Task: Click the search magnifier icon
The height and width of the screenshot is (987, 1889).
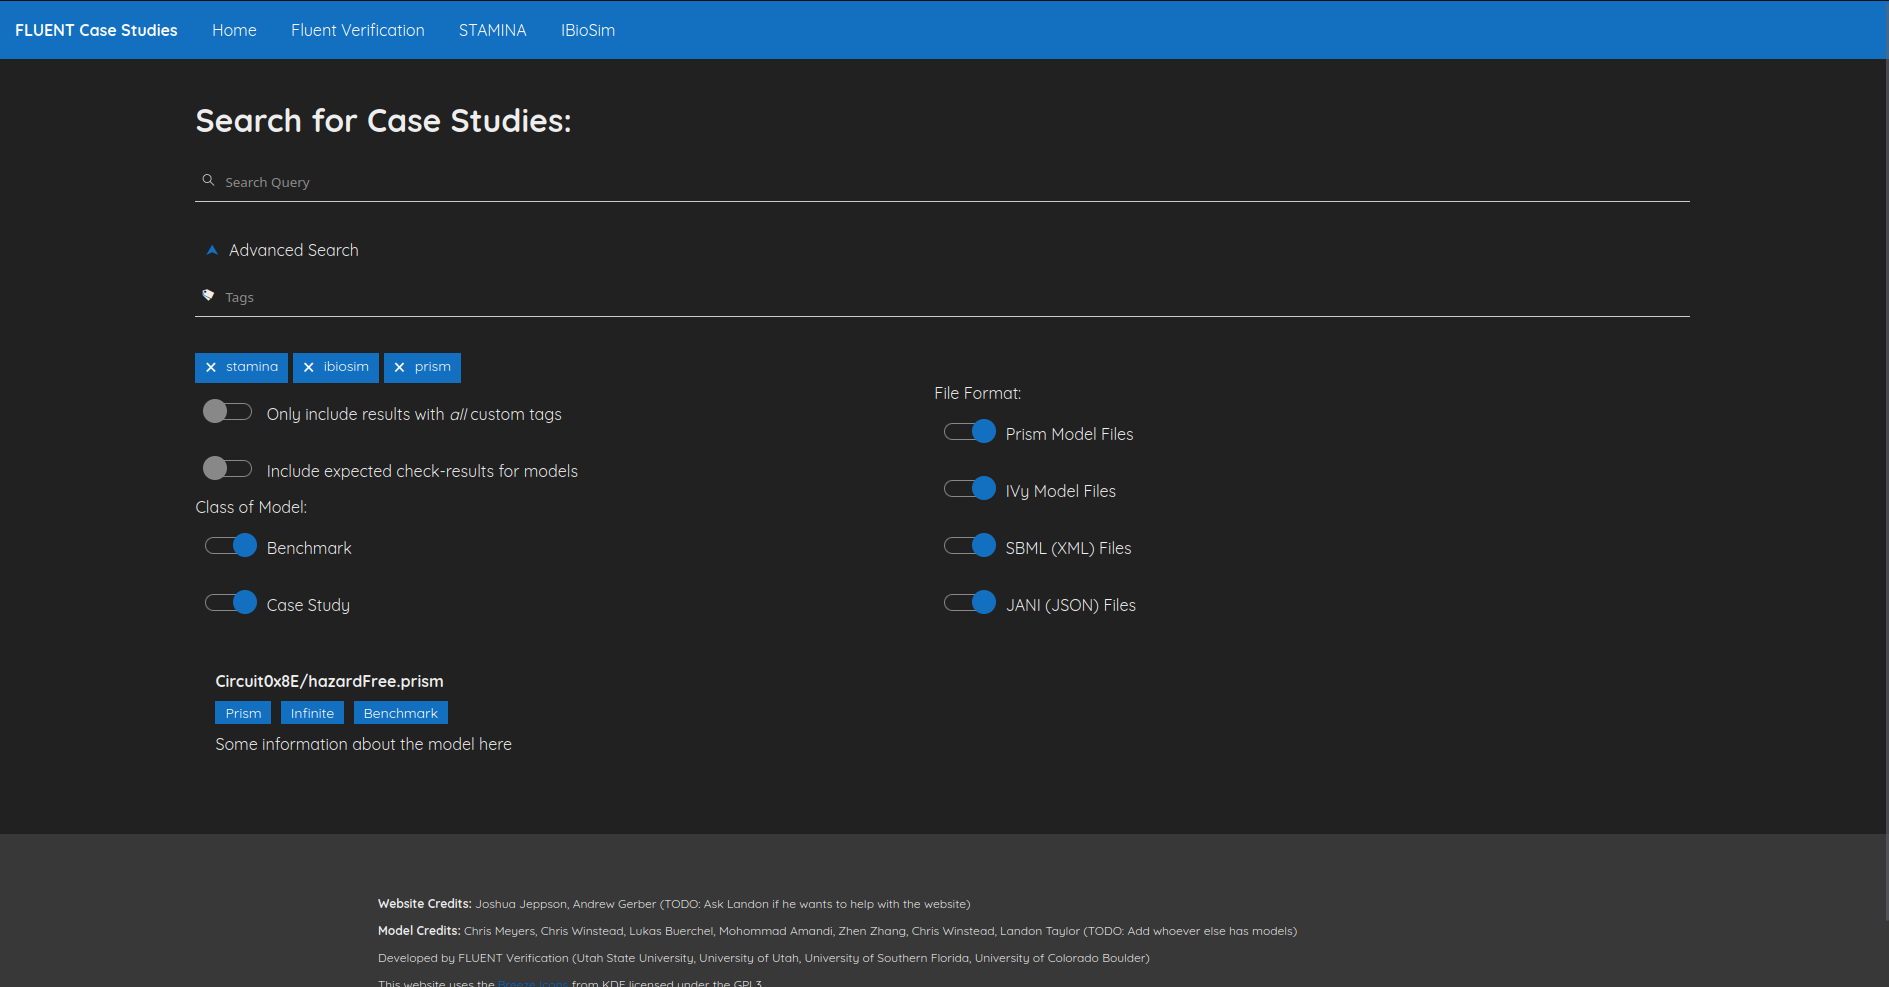Action: (x=208, y=181)
